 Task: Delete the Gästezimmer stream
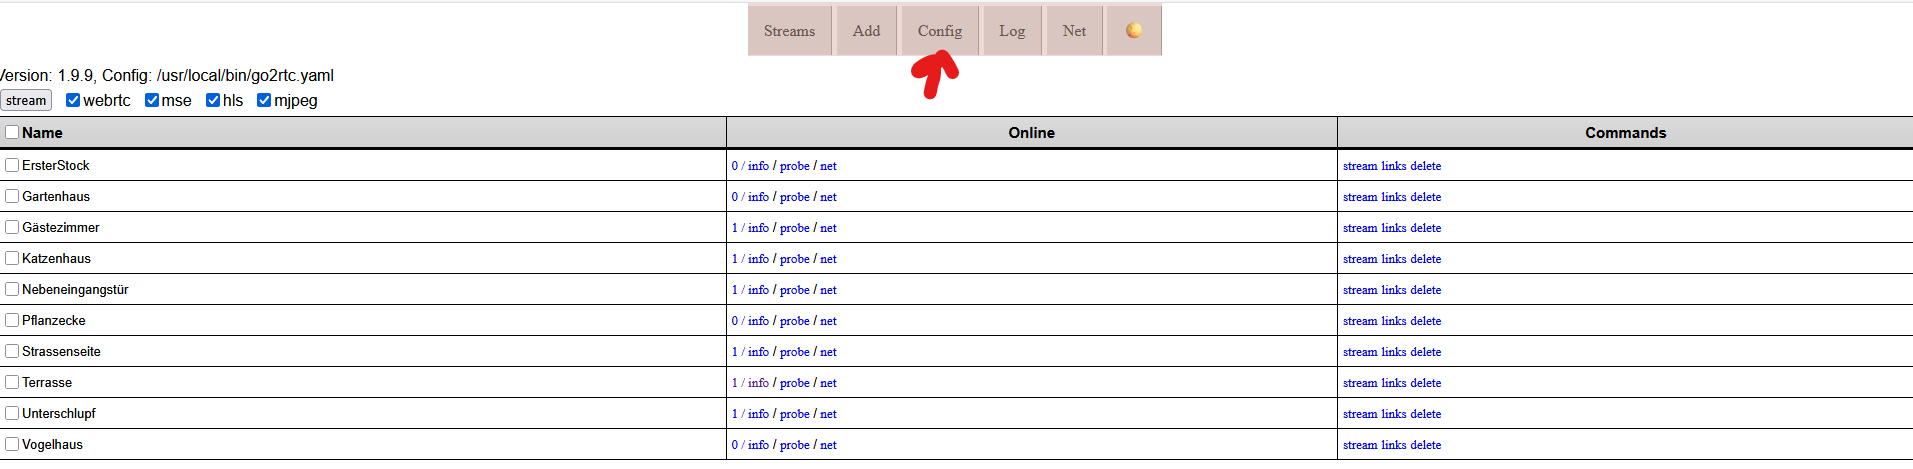(x=1426, y=228)
